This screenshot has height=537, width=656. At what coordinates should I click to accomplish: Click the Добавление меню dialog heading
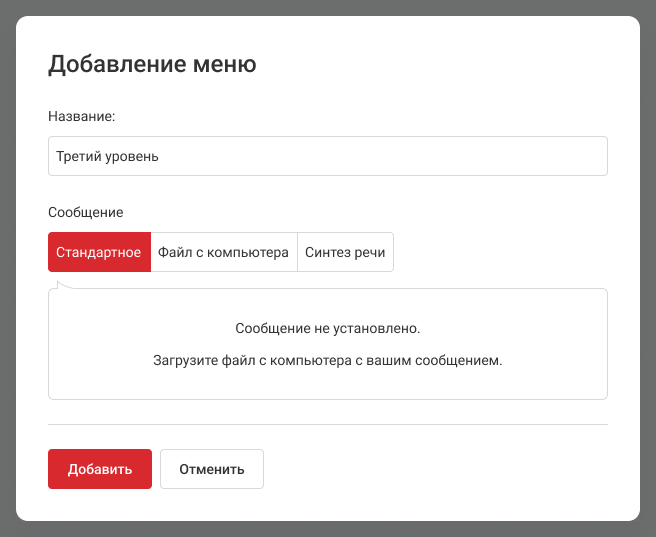152,65
